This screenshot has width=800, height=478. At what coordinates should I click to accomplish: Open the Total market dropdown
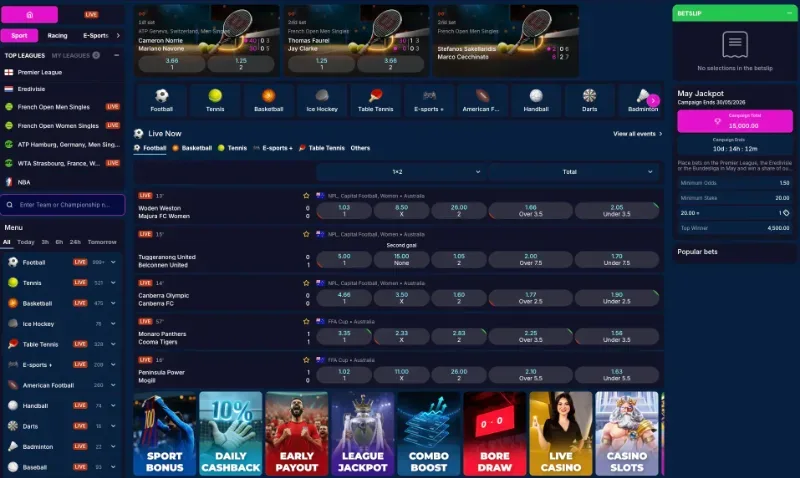pos(573,172)
